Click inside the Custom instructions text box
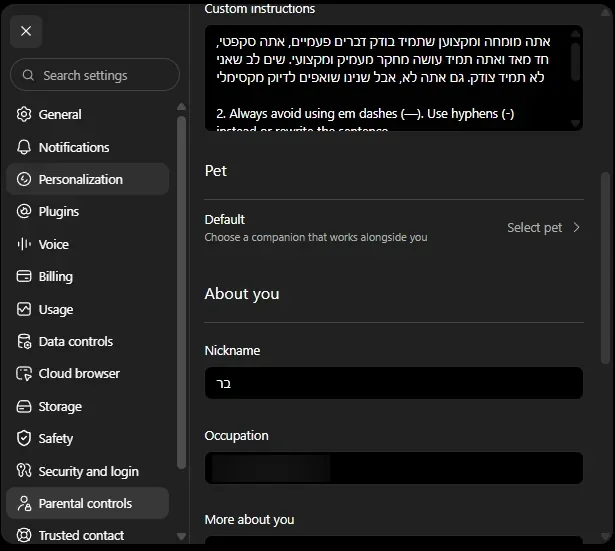 [x=394, y=78]
